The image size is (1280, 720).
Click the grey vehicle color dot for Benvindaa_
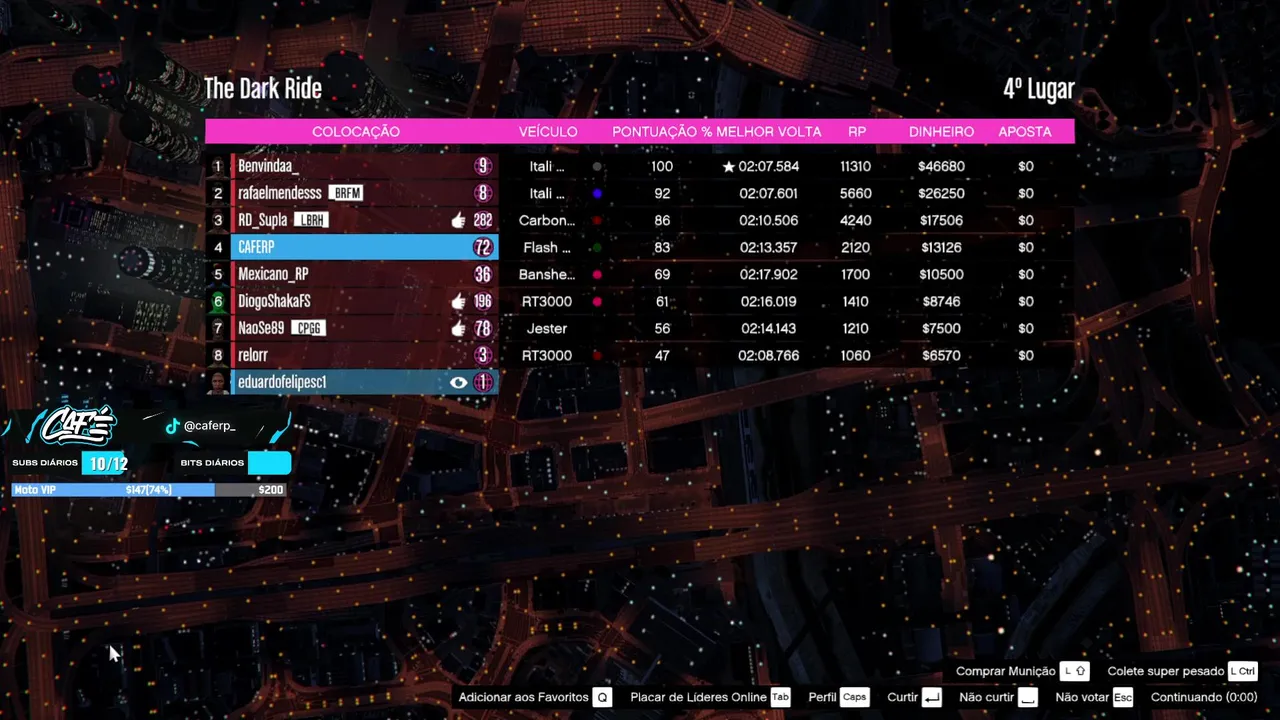pos(597,167)
